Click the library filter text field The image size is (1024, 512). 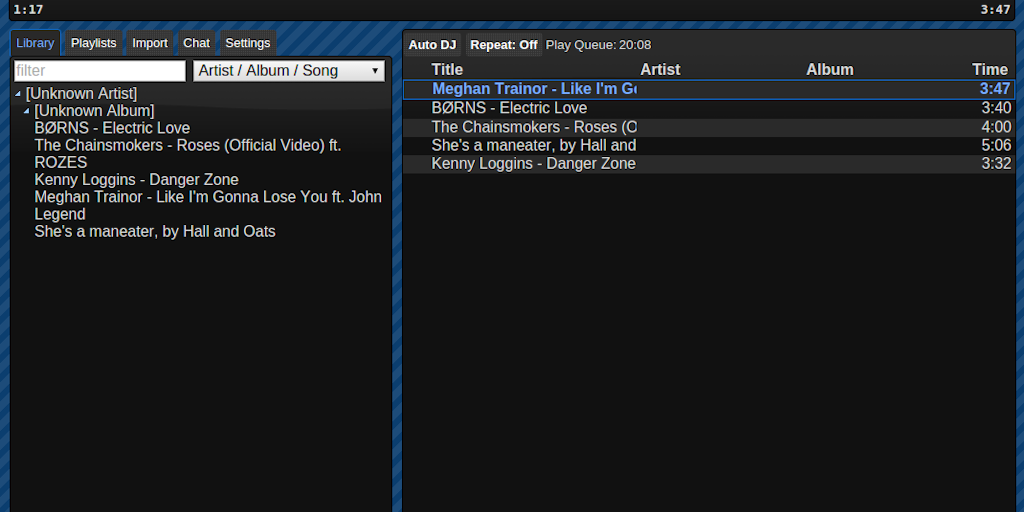coord(101,71)
